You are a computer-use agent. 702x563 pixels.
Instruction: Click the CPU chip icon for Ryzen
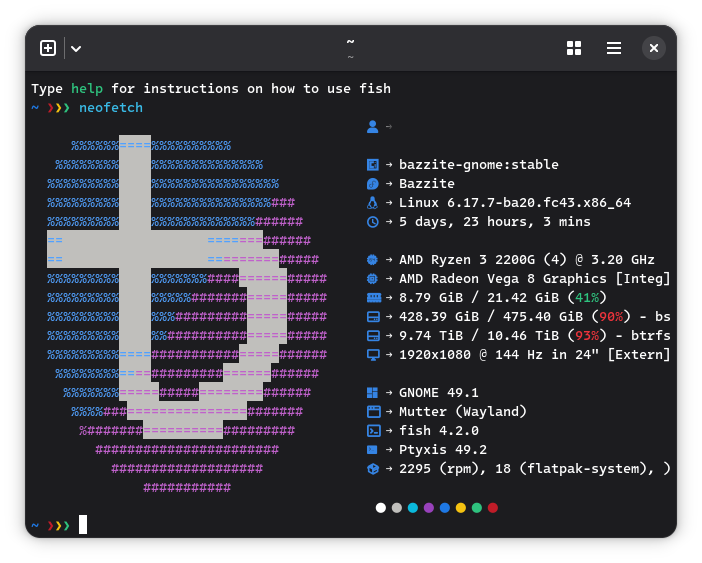pos(372,260)
